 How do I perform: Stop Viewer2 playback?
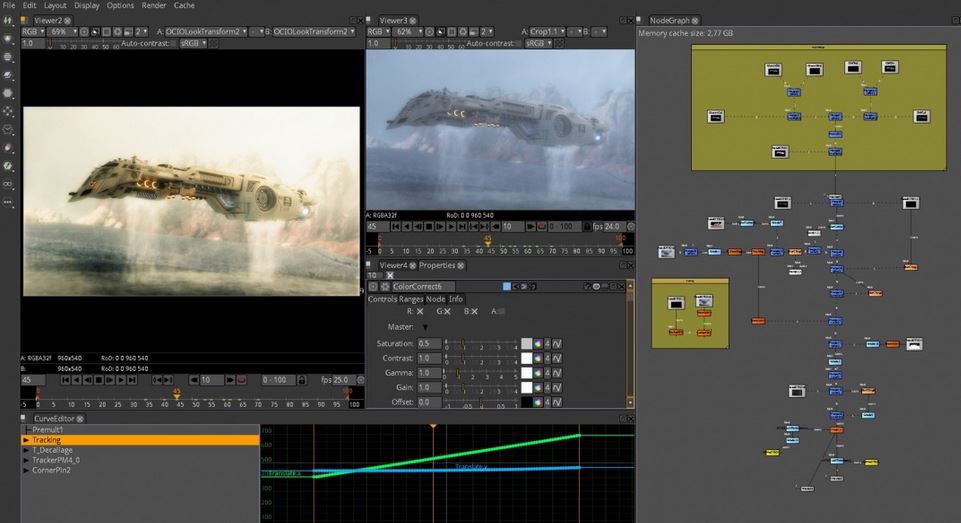[x=98, y=380]
